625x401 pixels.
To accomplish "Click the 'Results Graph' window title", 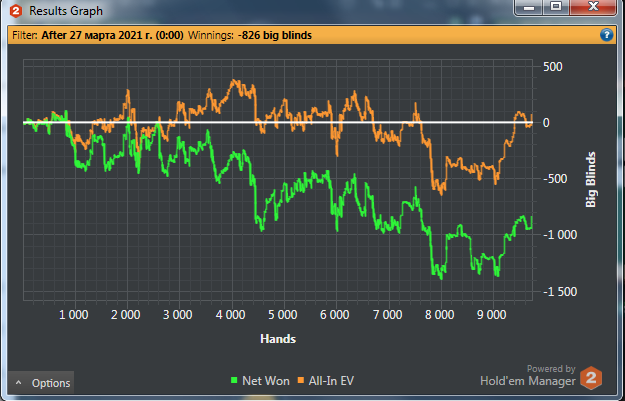I will click(x=66, y=11).
